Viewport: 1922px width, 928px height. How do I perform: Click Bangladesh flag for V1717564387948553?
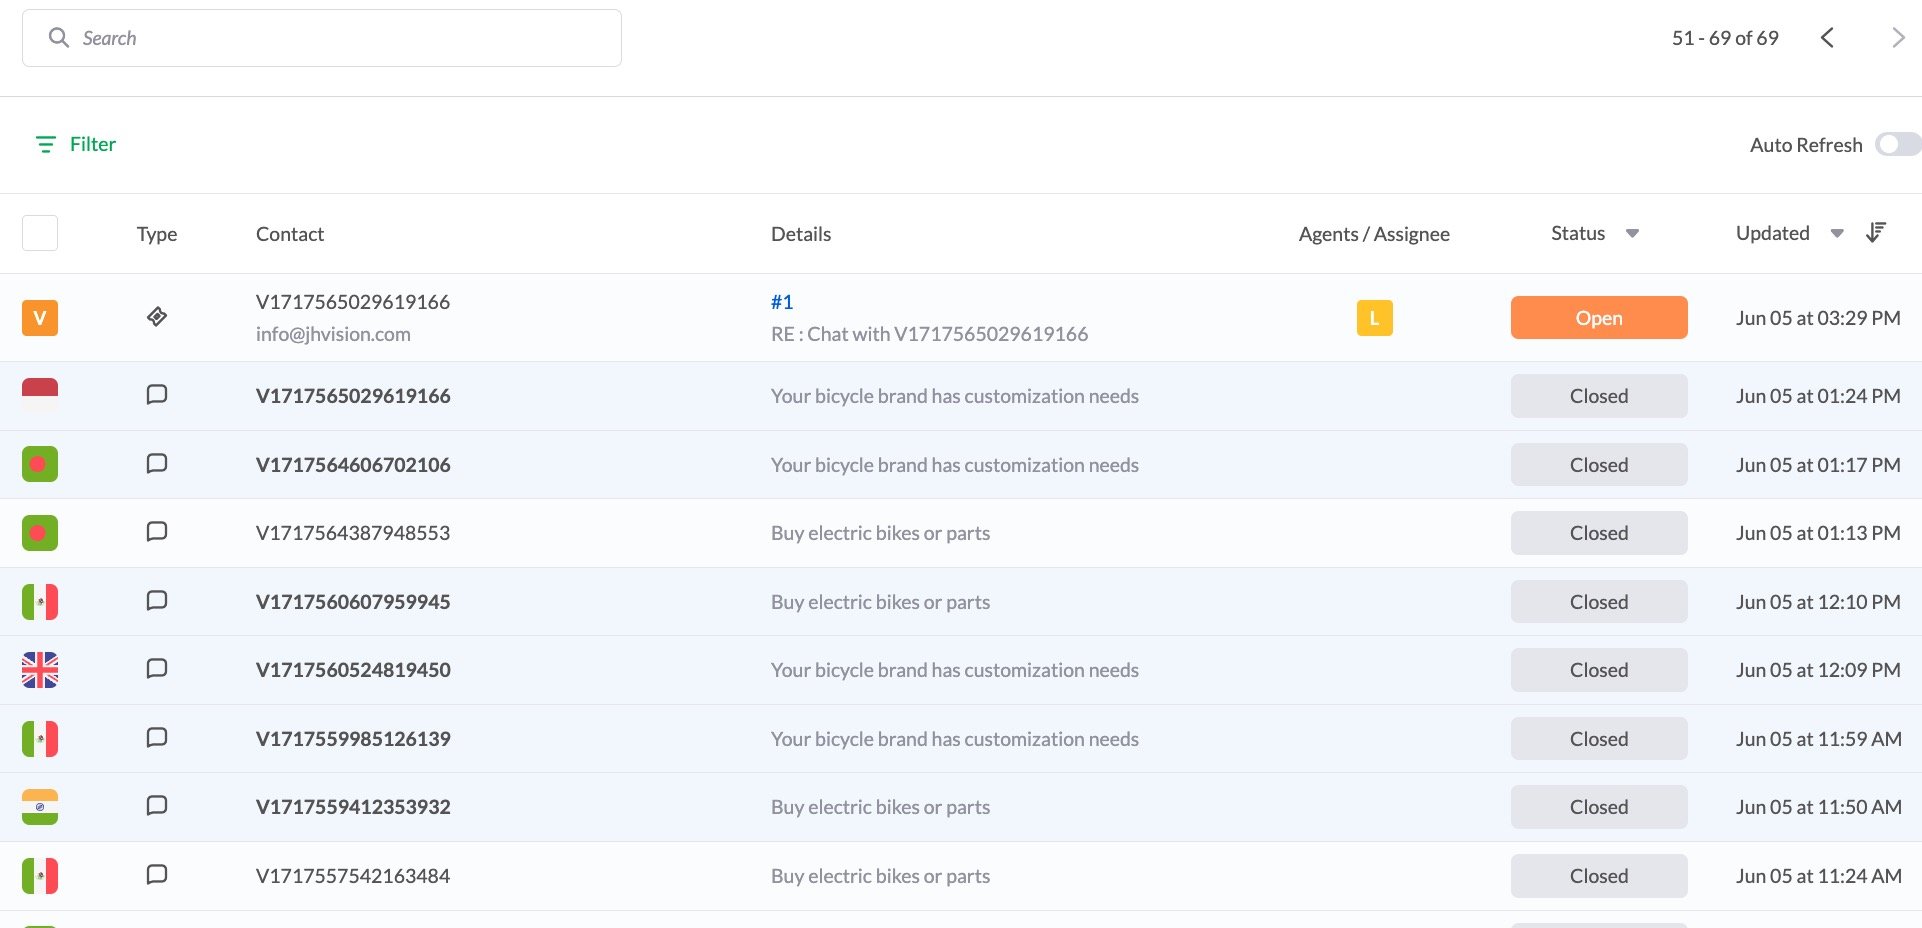40,533
